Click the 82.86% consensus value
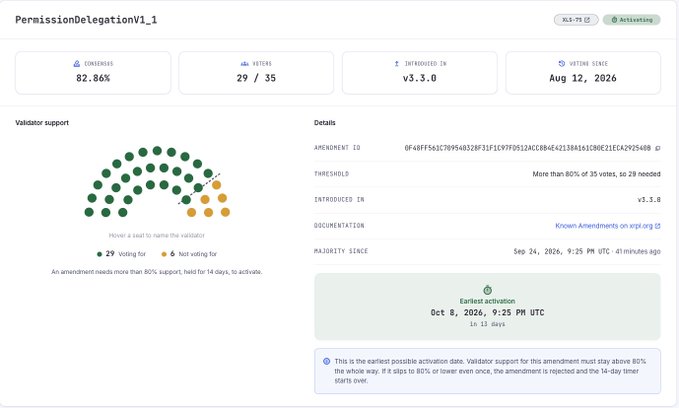This screenshot has height=408, width=679. (x=93, y=78)
